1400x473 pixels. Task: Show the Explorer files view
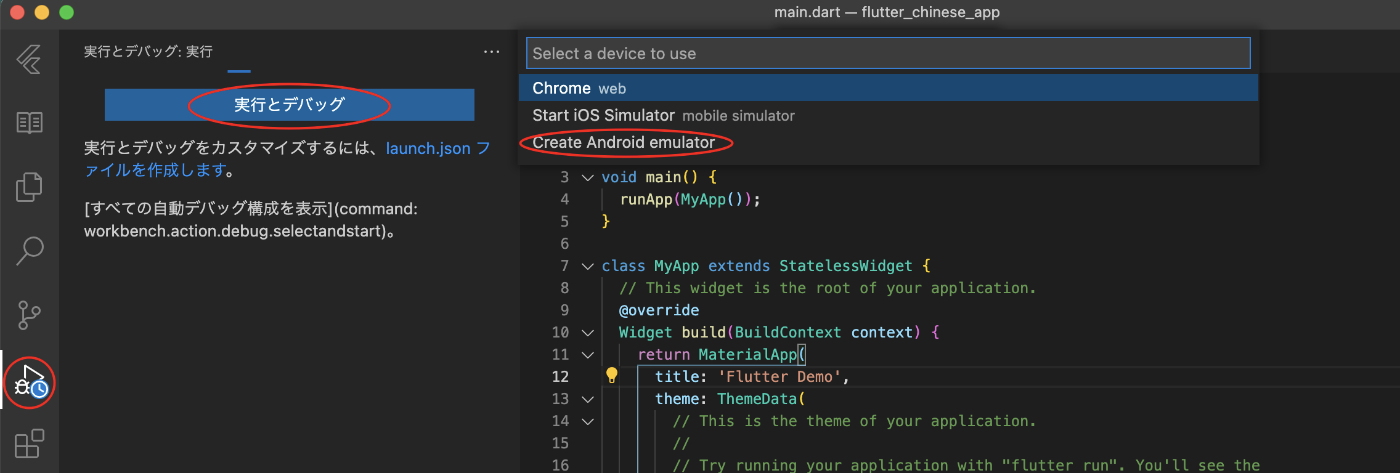pyautogui.click(x=29, y=186)
